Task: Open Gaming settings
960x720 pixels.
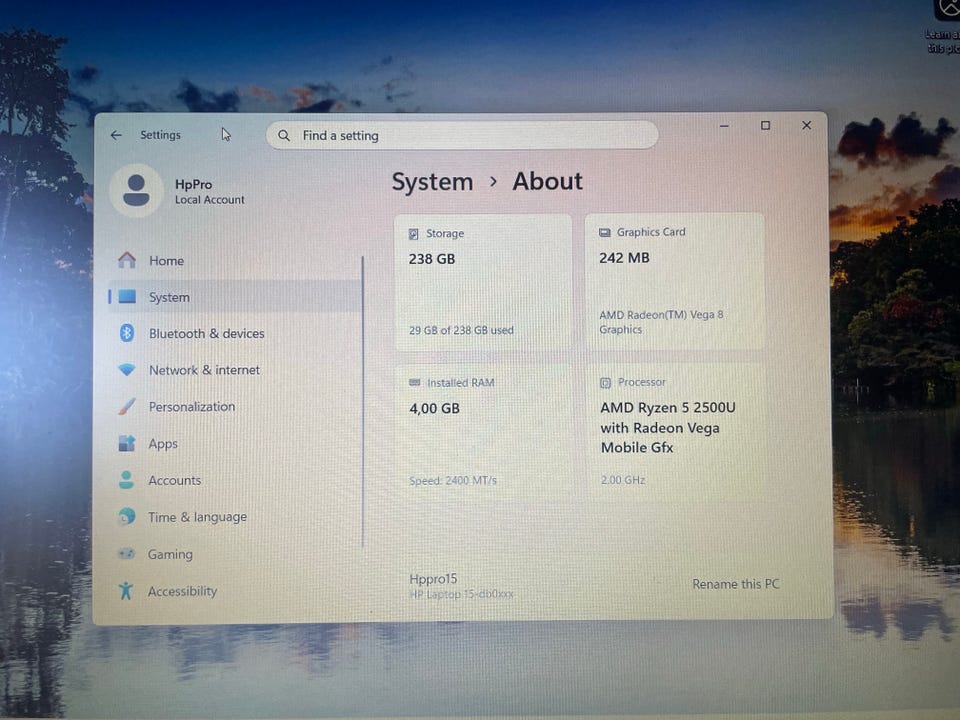Action: (235, 554)
